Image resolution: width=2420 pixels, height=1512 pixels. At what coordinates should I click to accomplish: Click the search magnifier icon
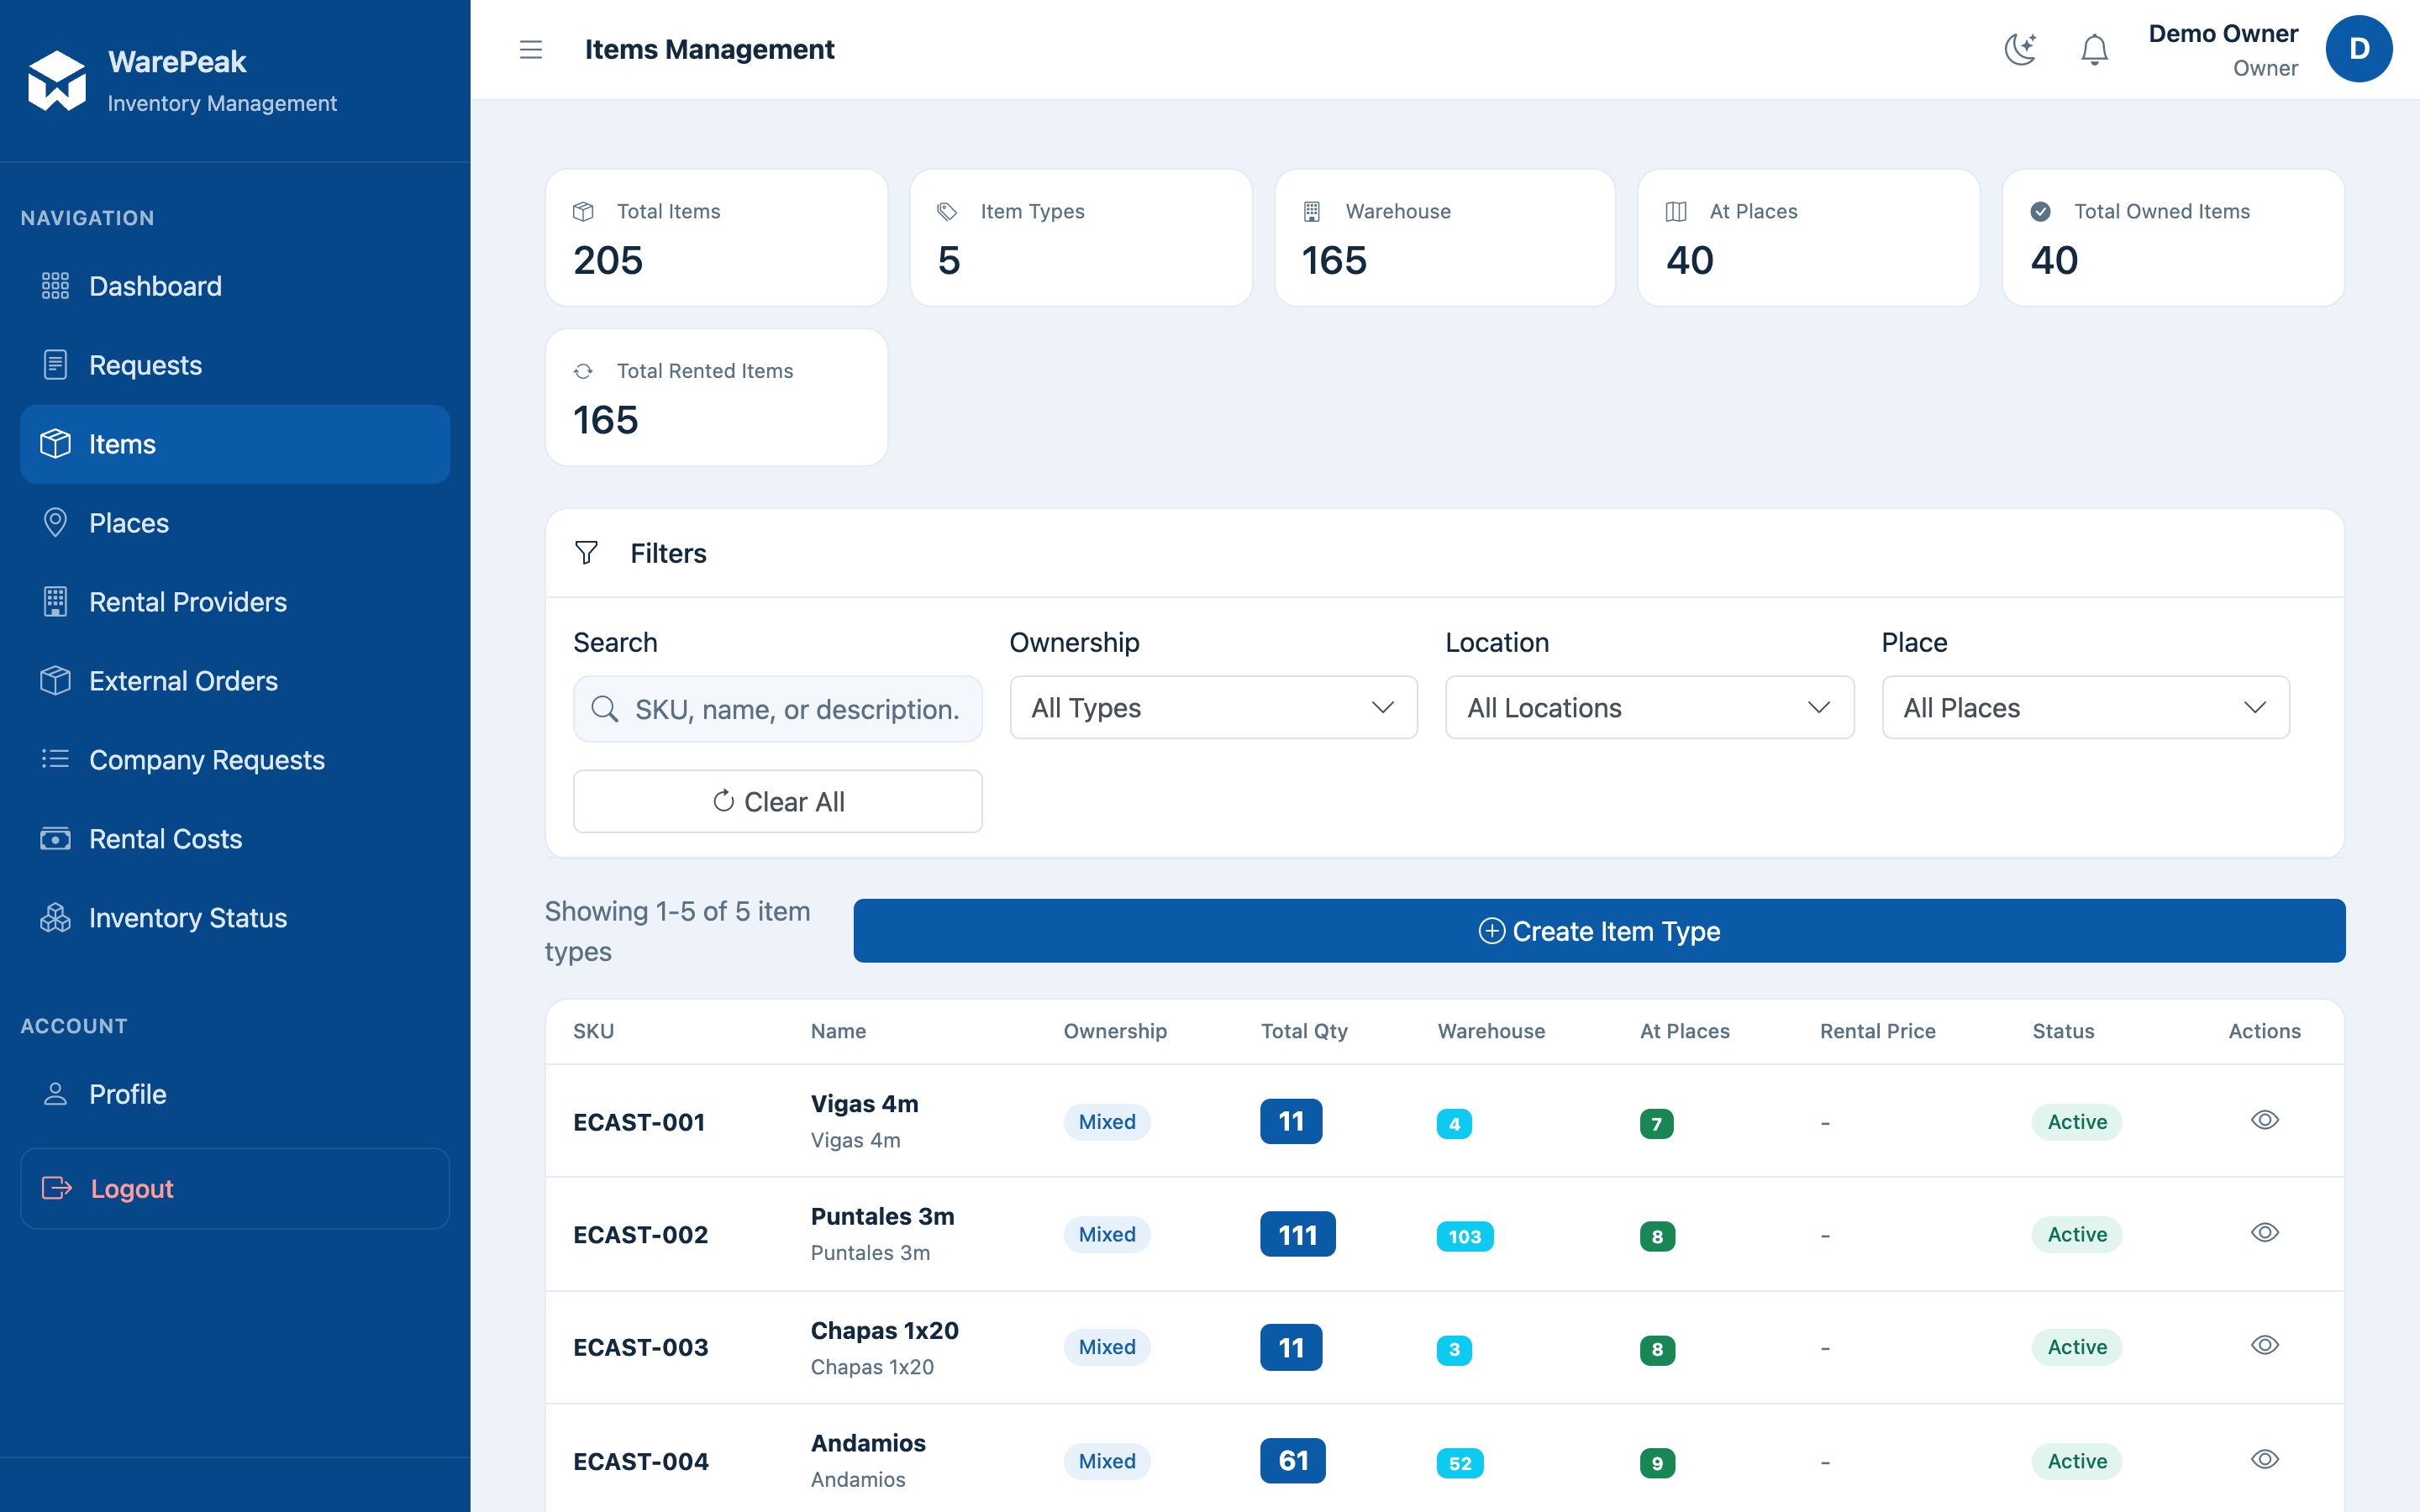pyautogui.click(x=604, y=709)
